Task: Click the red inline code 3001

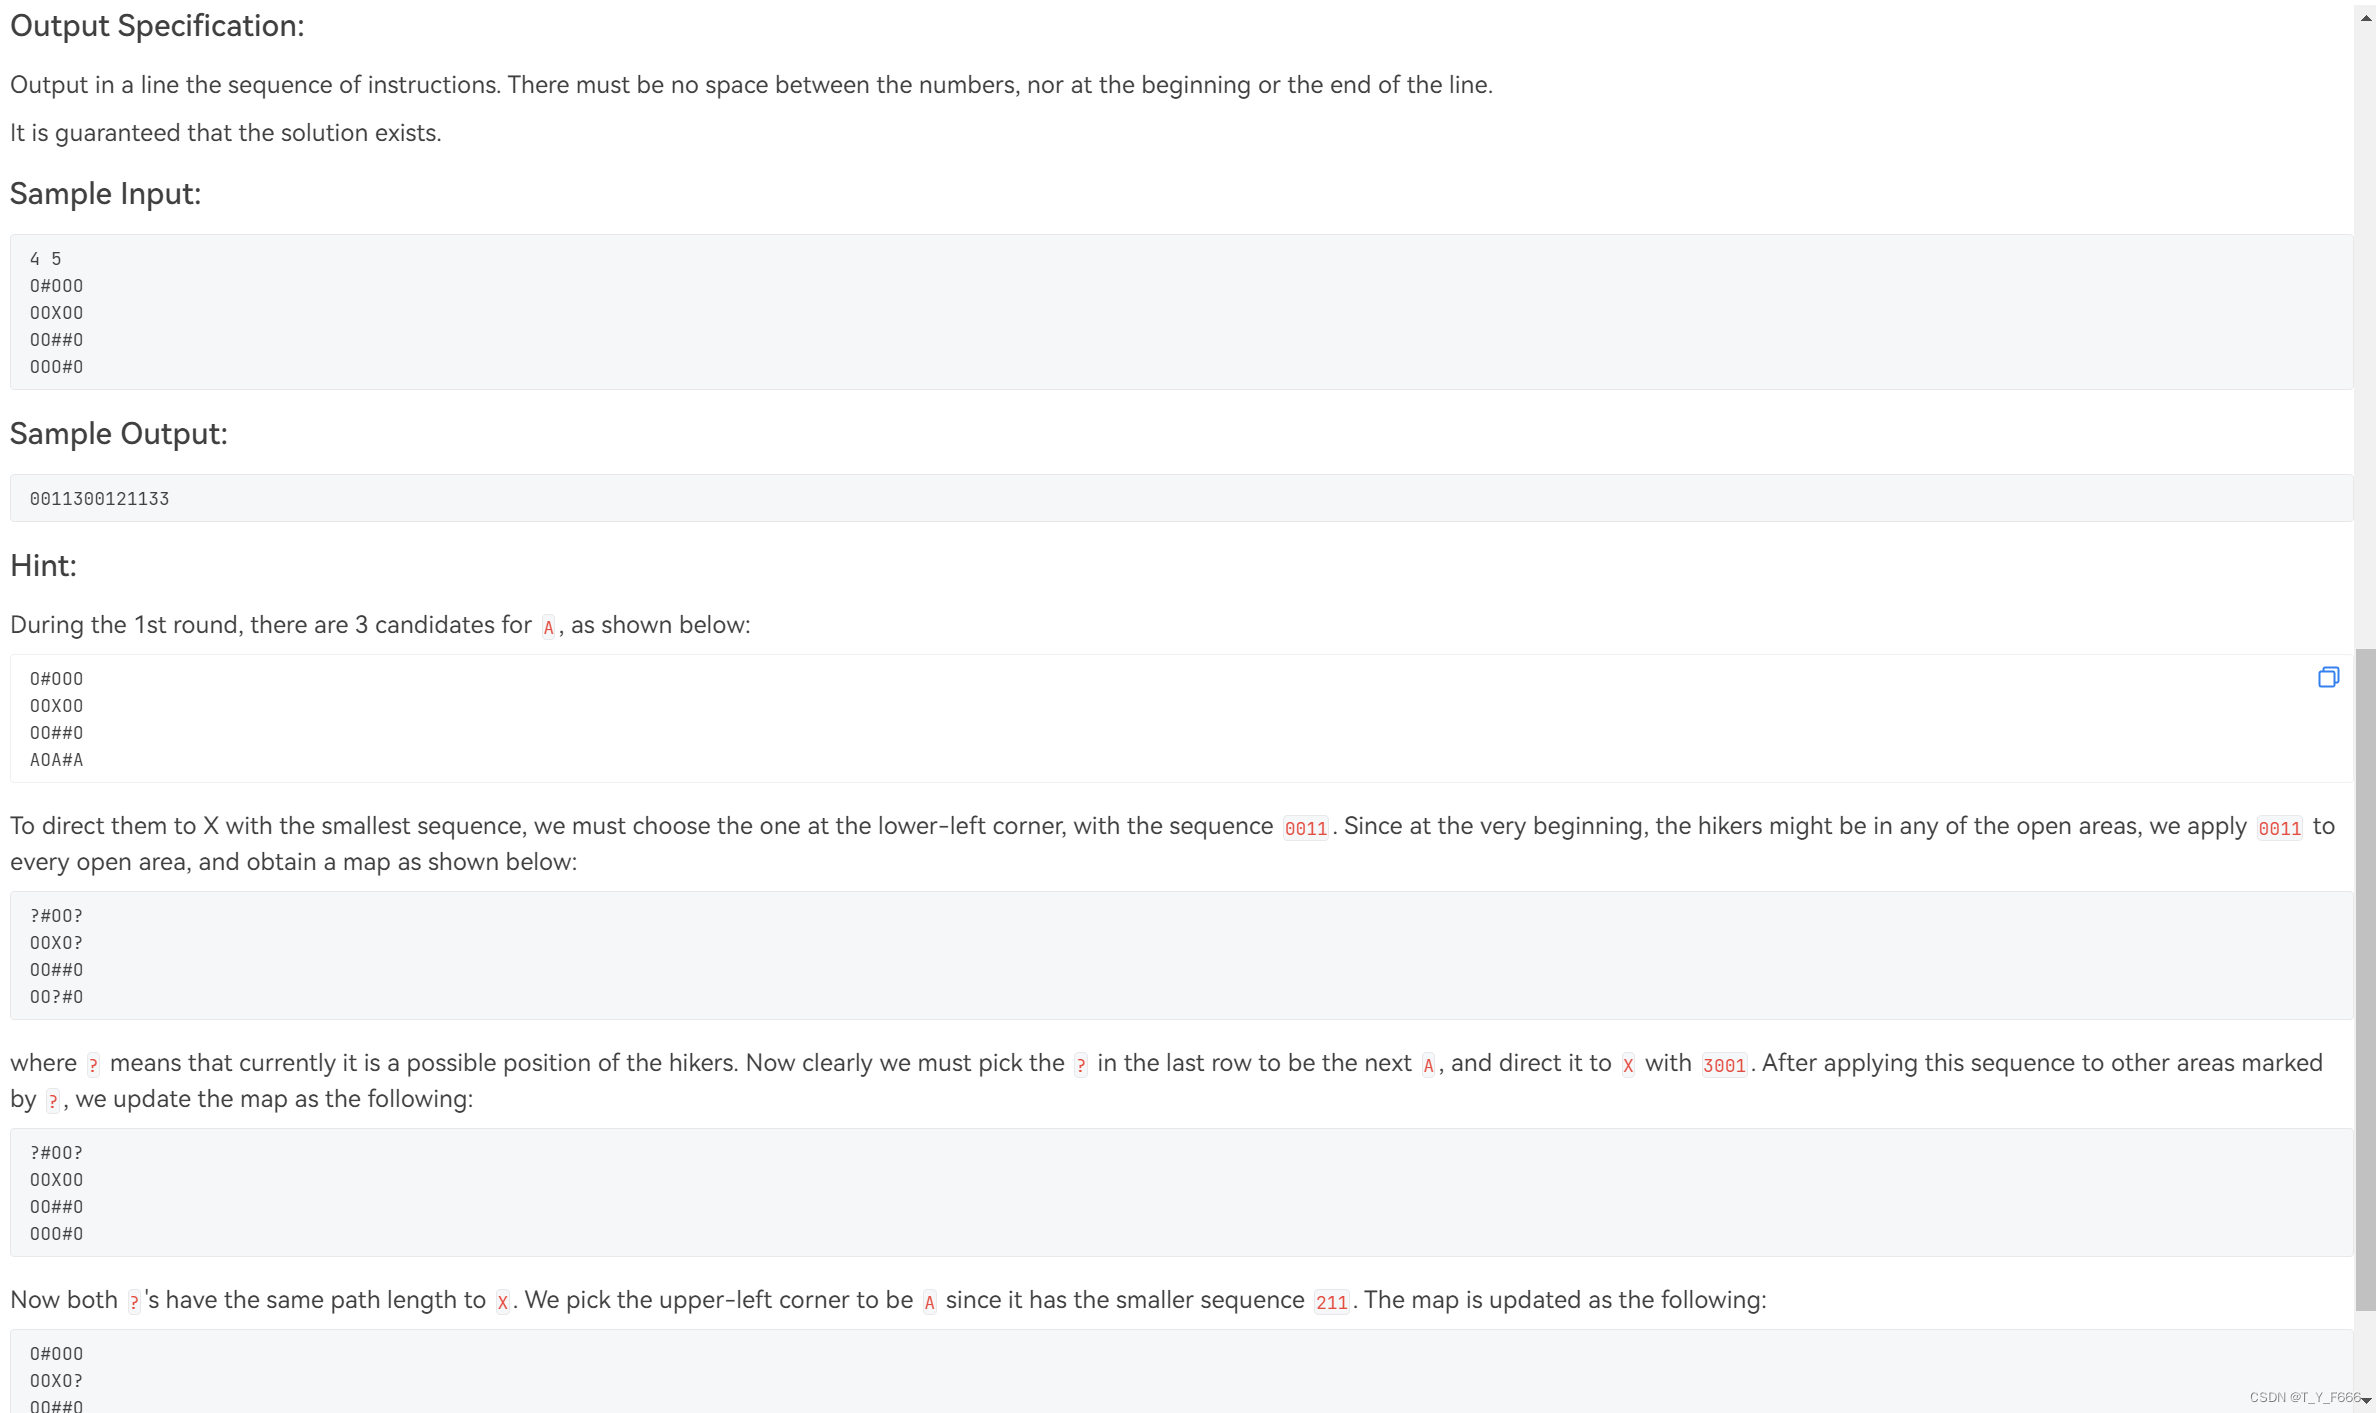Action: click(1724, 1066)
